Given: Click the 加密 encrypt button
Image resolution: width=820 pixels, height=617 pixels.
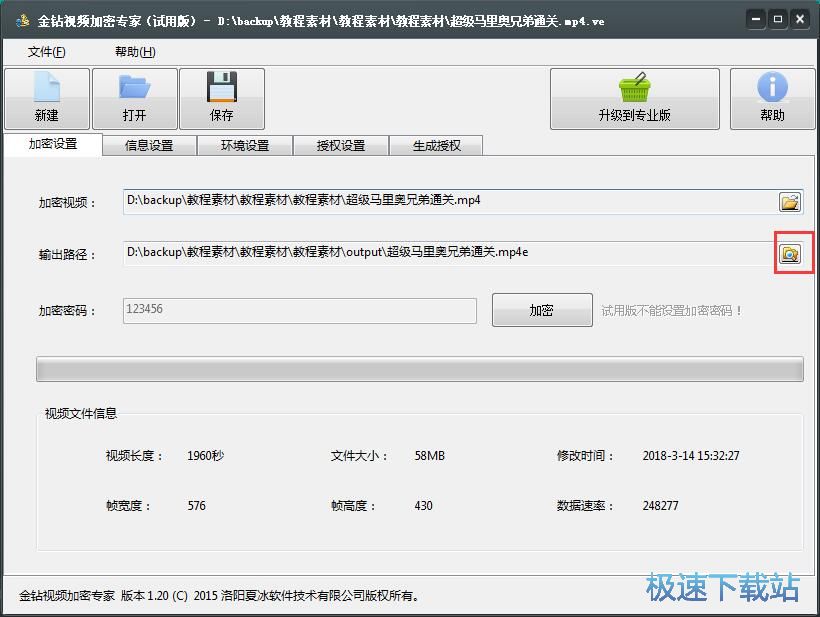Looking at the screenshot, I should (x=542, y=310).
